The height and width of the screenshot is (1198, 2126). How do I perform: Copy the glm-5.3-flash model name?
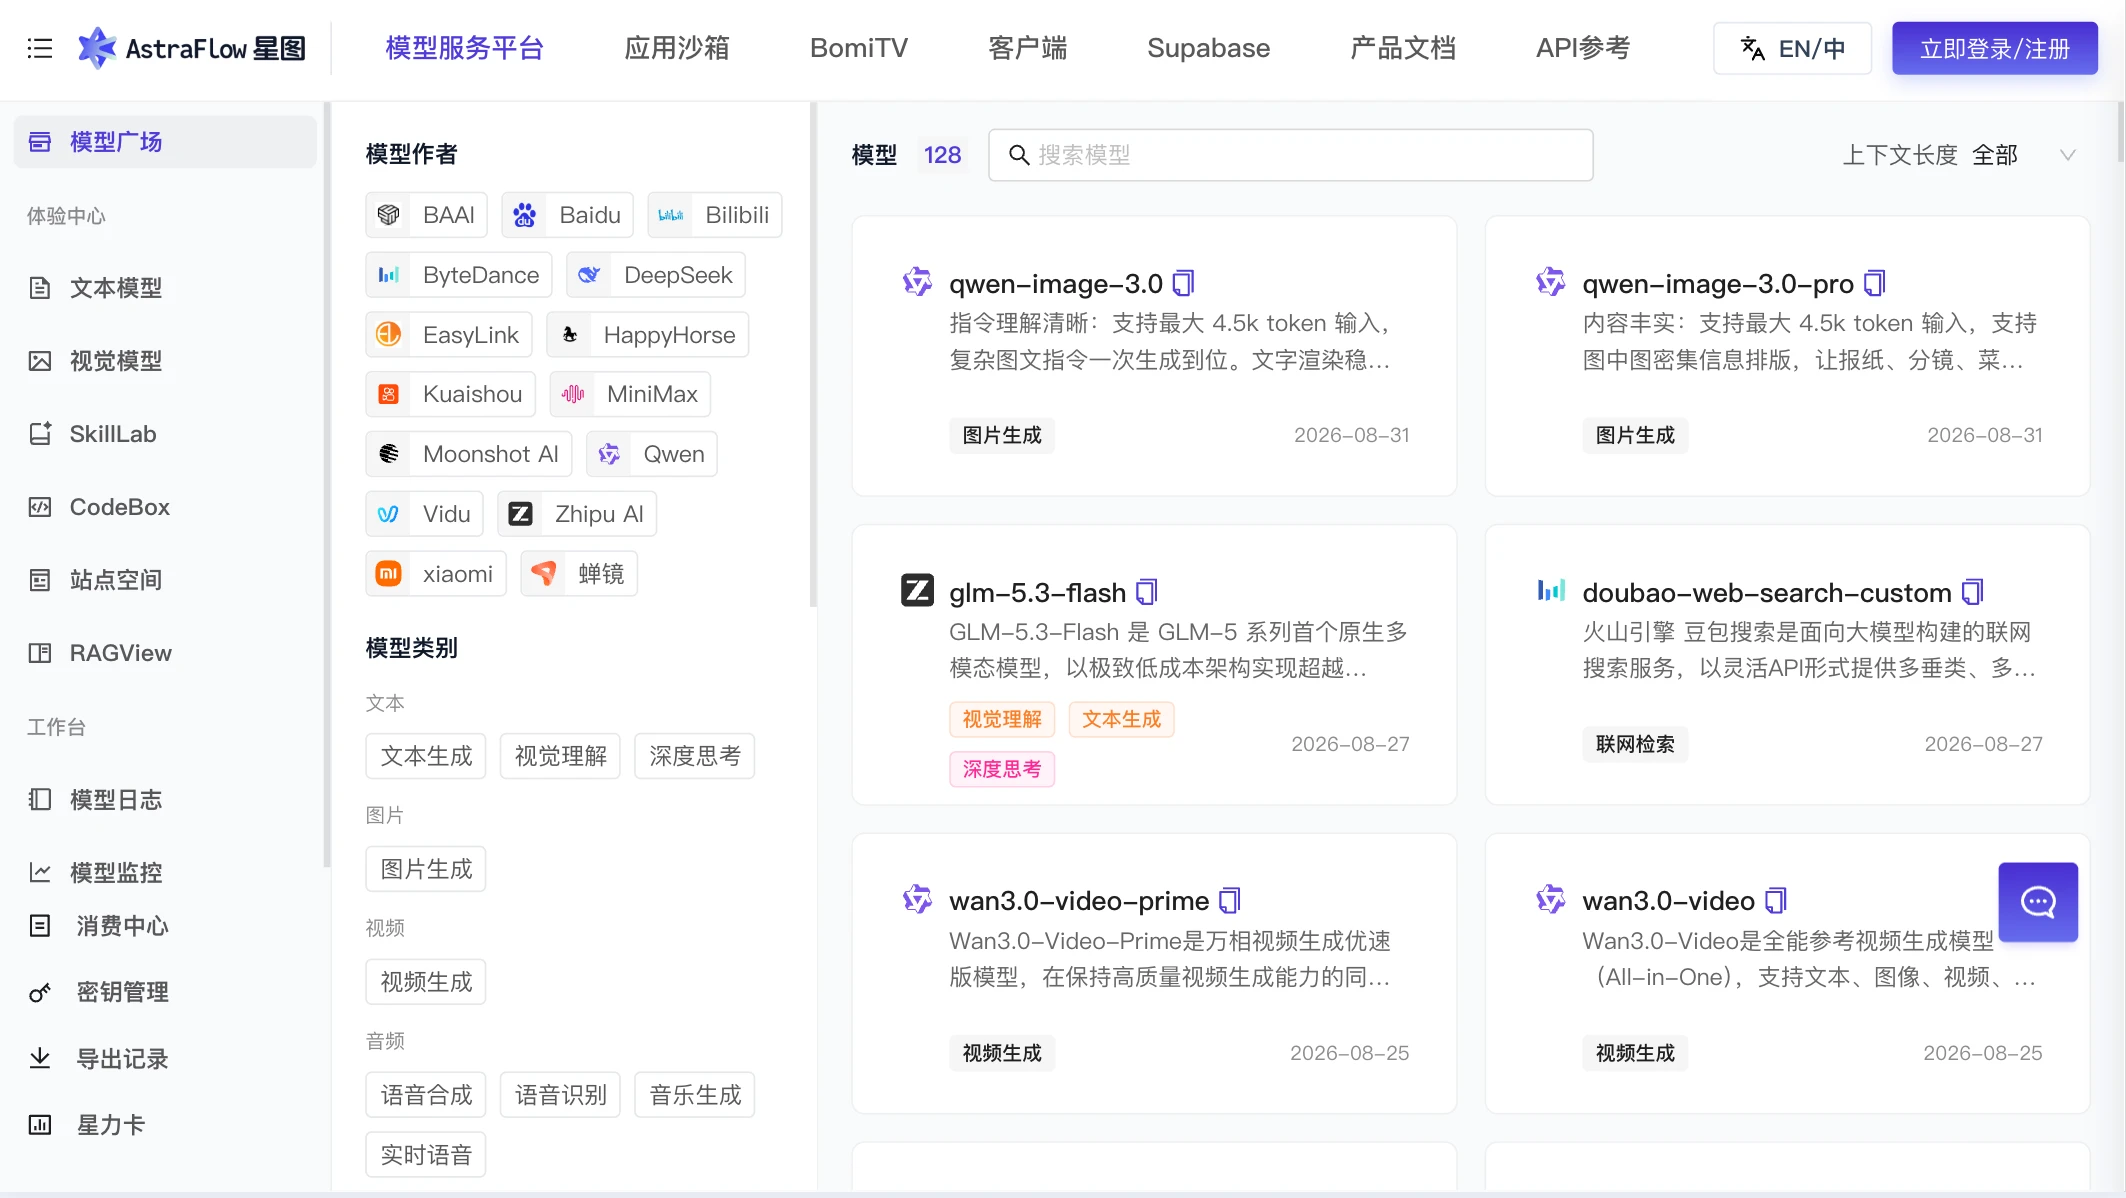1147,593
